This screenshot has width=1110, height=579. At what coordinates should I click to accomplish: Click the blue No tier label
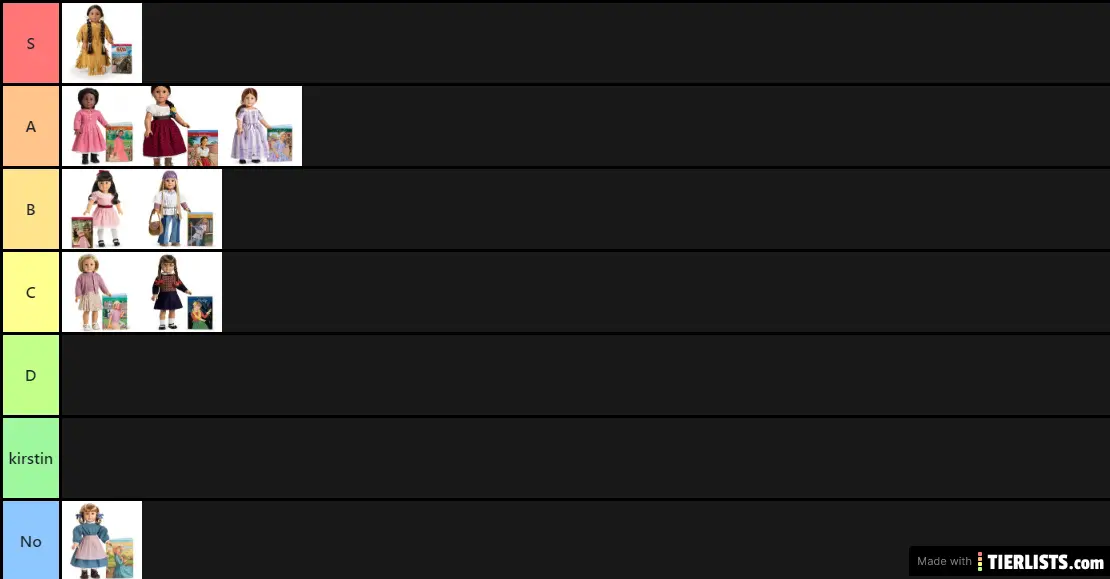(31, 541)
